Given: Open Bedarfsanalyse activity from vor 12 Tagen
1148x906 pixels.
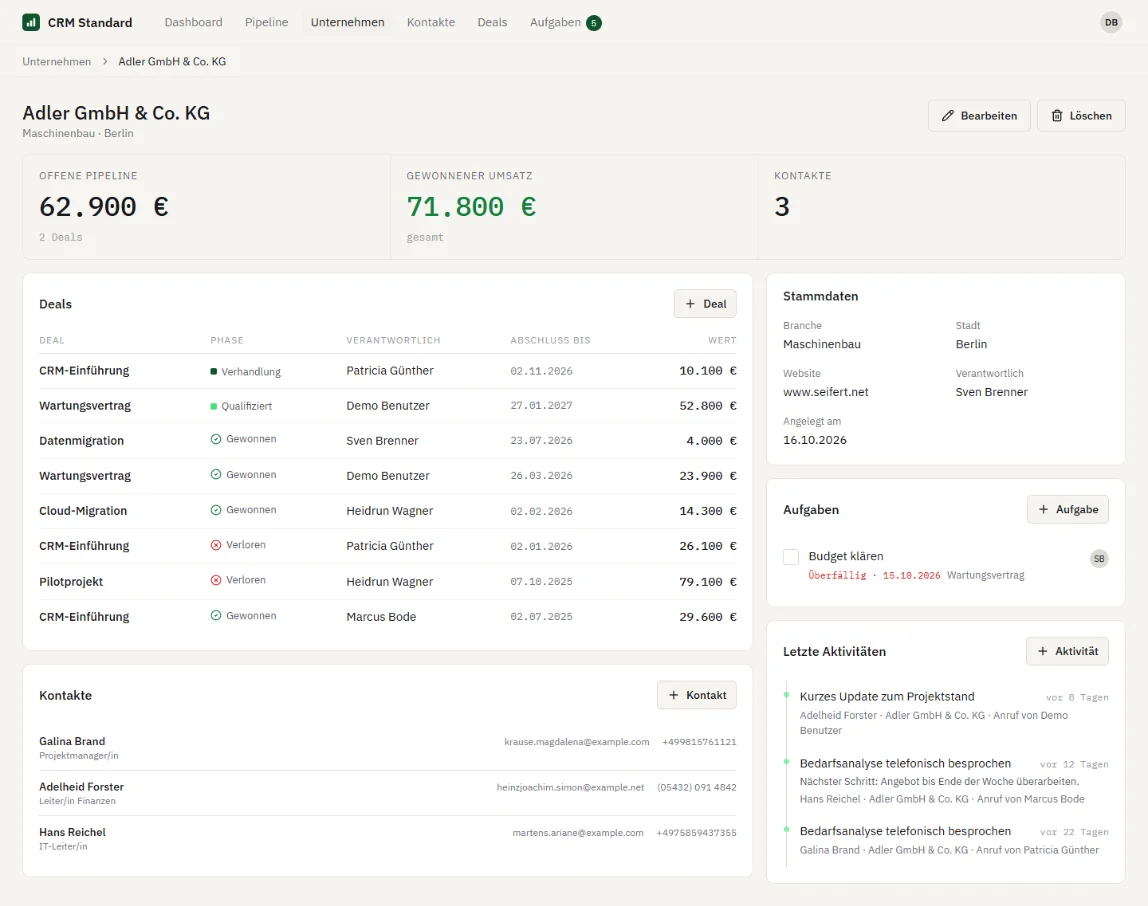Looking at the screenshot, I should [905, 763].
